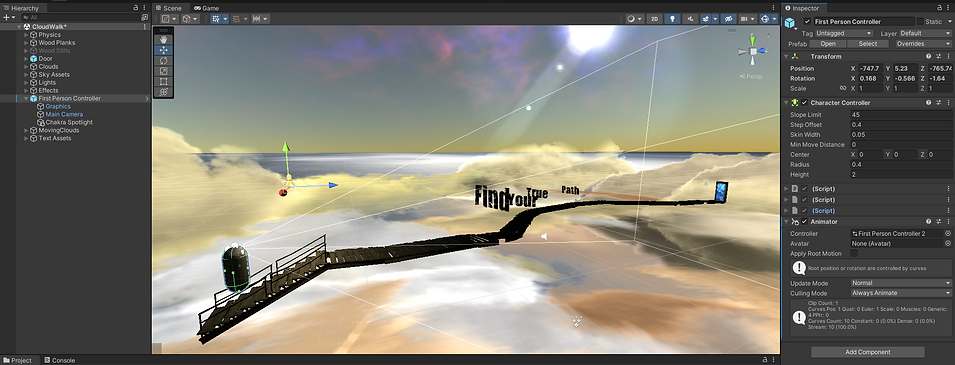Open the Tag Untagged dropdown

[x=844, y=33]
